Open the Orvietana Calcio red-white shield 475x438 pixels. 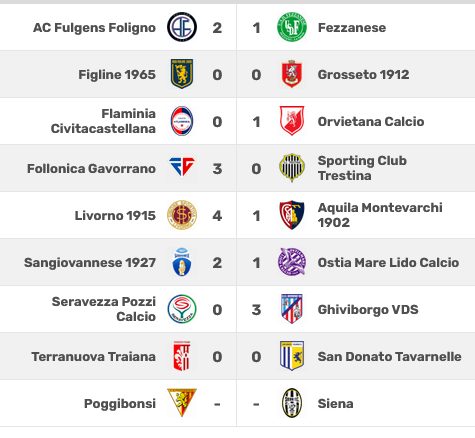(x=292, y=121)
